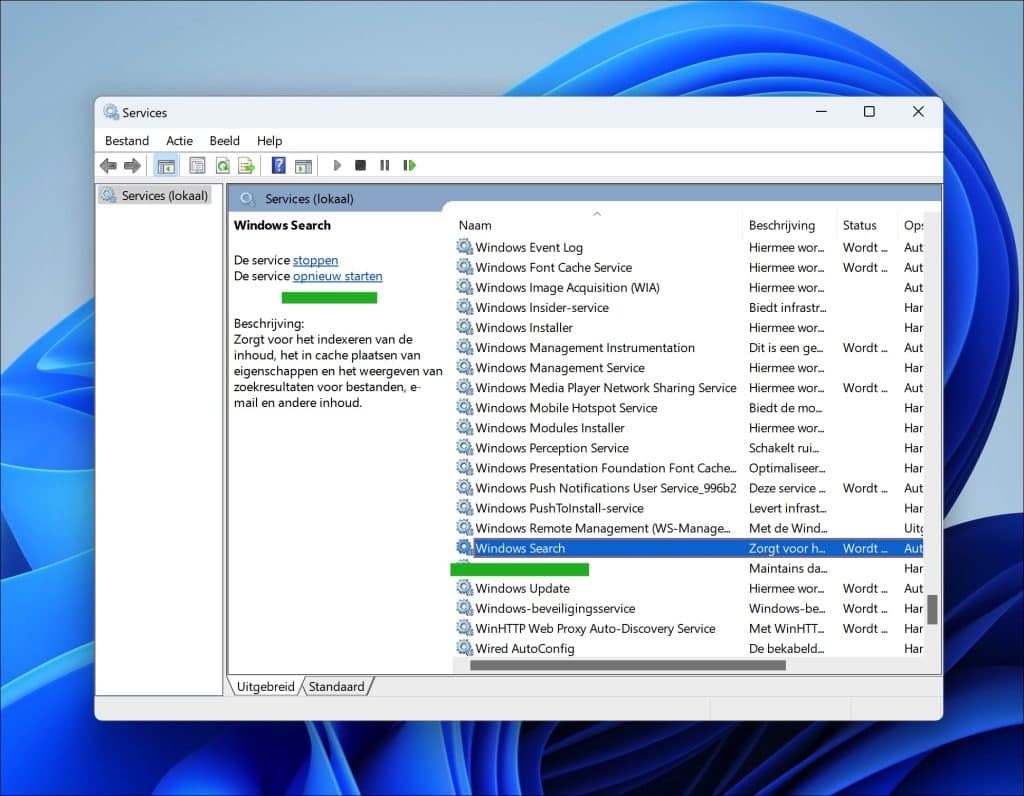Click the Services (lokaal) header magnifier icon
Image resolution: width=1024 pixels, height=796 pixels.
pyautogui.click(x=247, y=199)
